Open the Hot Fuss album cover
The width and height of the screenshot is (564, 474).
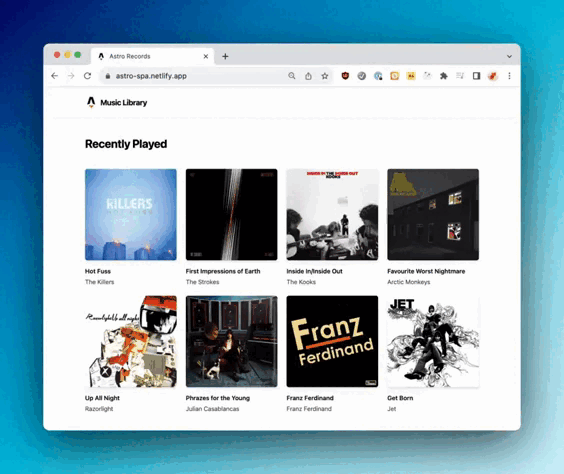coord(131,214)
